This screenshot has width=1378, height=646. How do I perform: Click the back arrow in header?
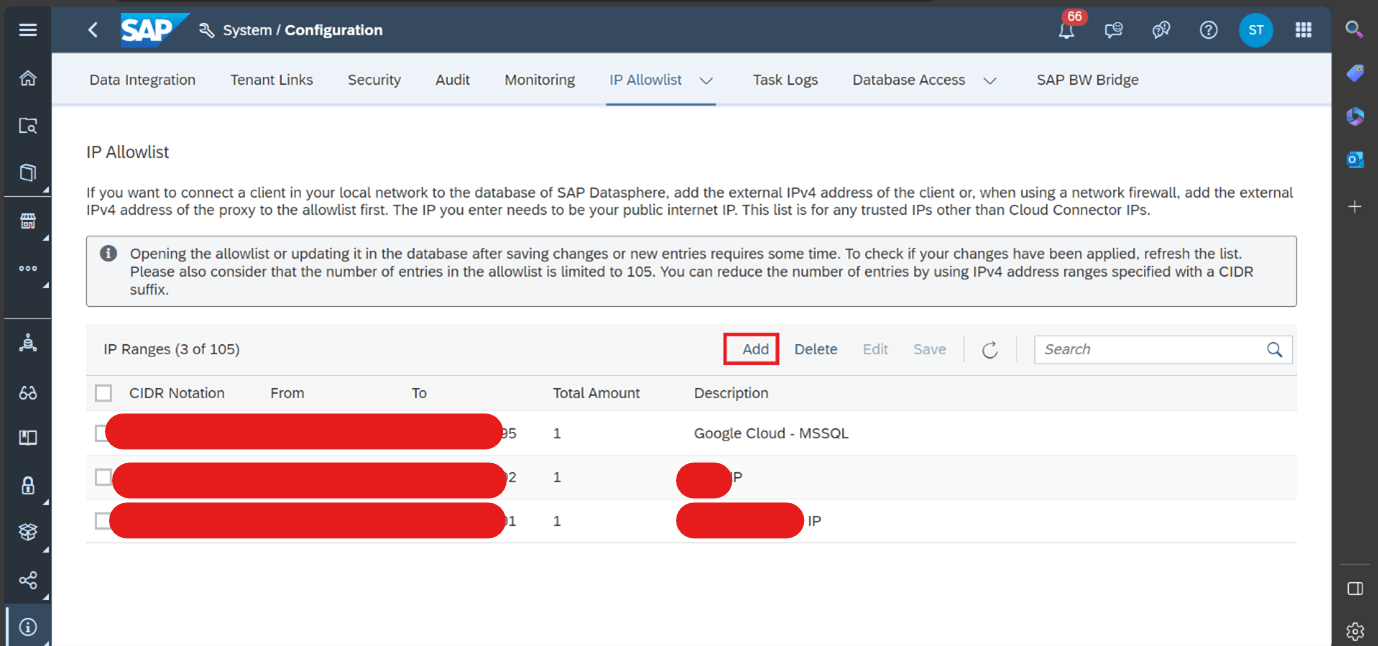click(93, 30)
